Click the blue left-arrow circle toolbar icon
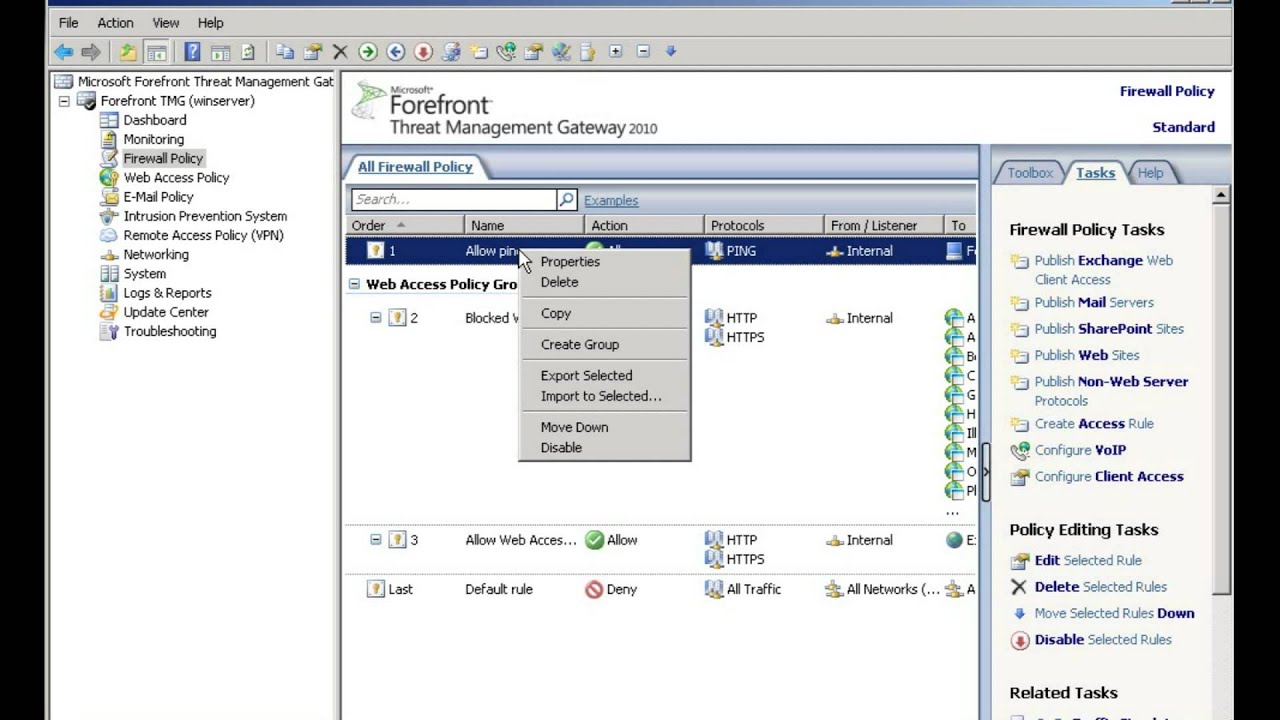Image resolution: width=1280 pixels, height=720 pixels. [x=395, y=52]
